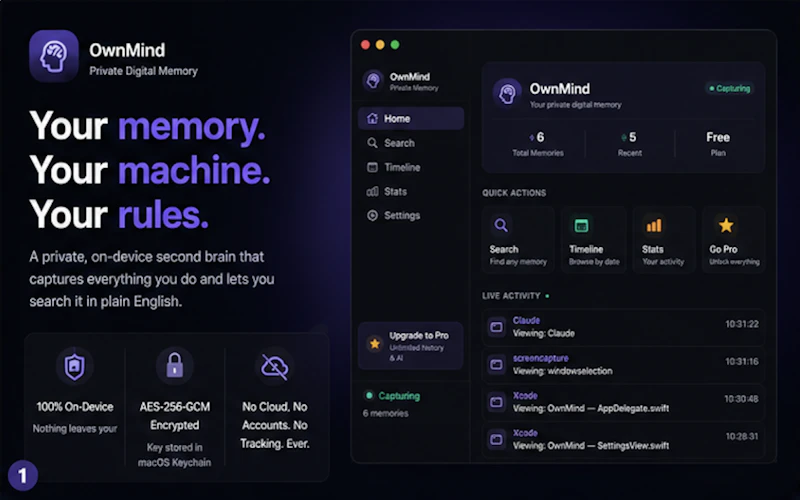The image size is (800, 500).
Task: Click the 10:31:22 timestamp
Action: tap(742, 324)
